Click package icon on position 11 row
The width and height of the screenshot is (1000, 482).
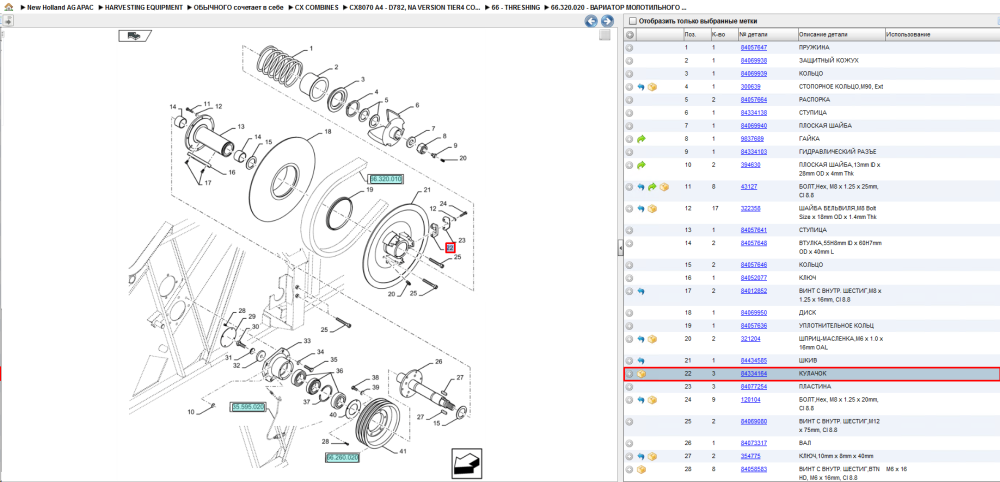(663, 187)
